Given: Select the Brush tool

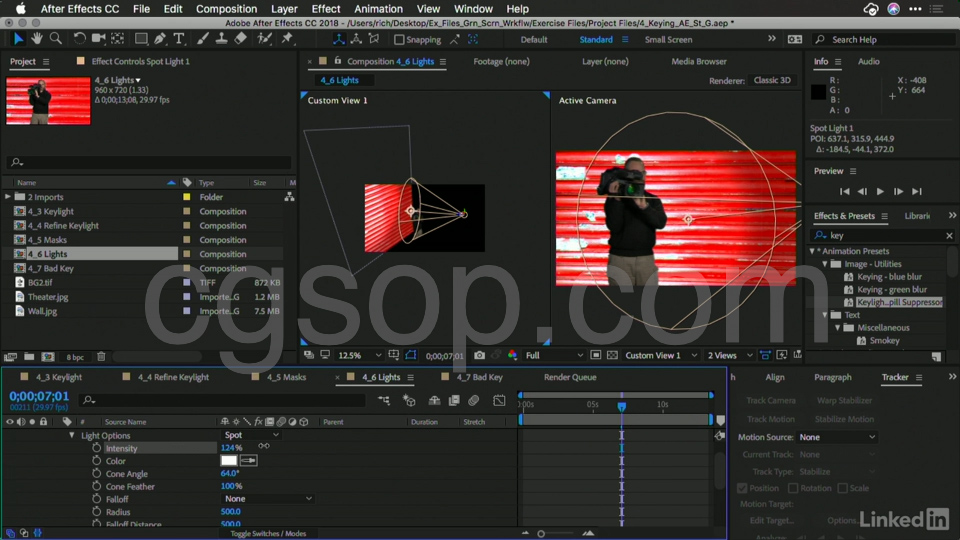Looking at the screenshot, I should (x=203, y=39).
